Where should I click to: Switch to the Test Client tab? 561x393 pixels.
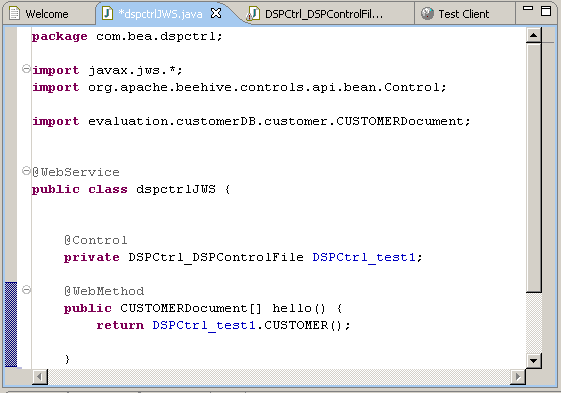click(x=464, y=14)
